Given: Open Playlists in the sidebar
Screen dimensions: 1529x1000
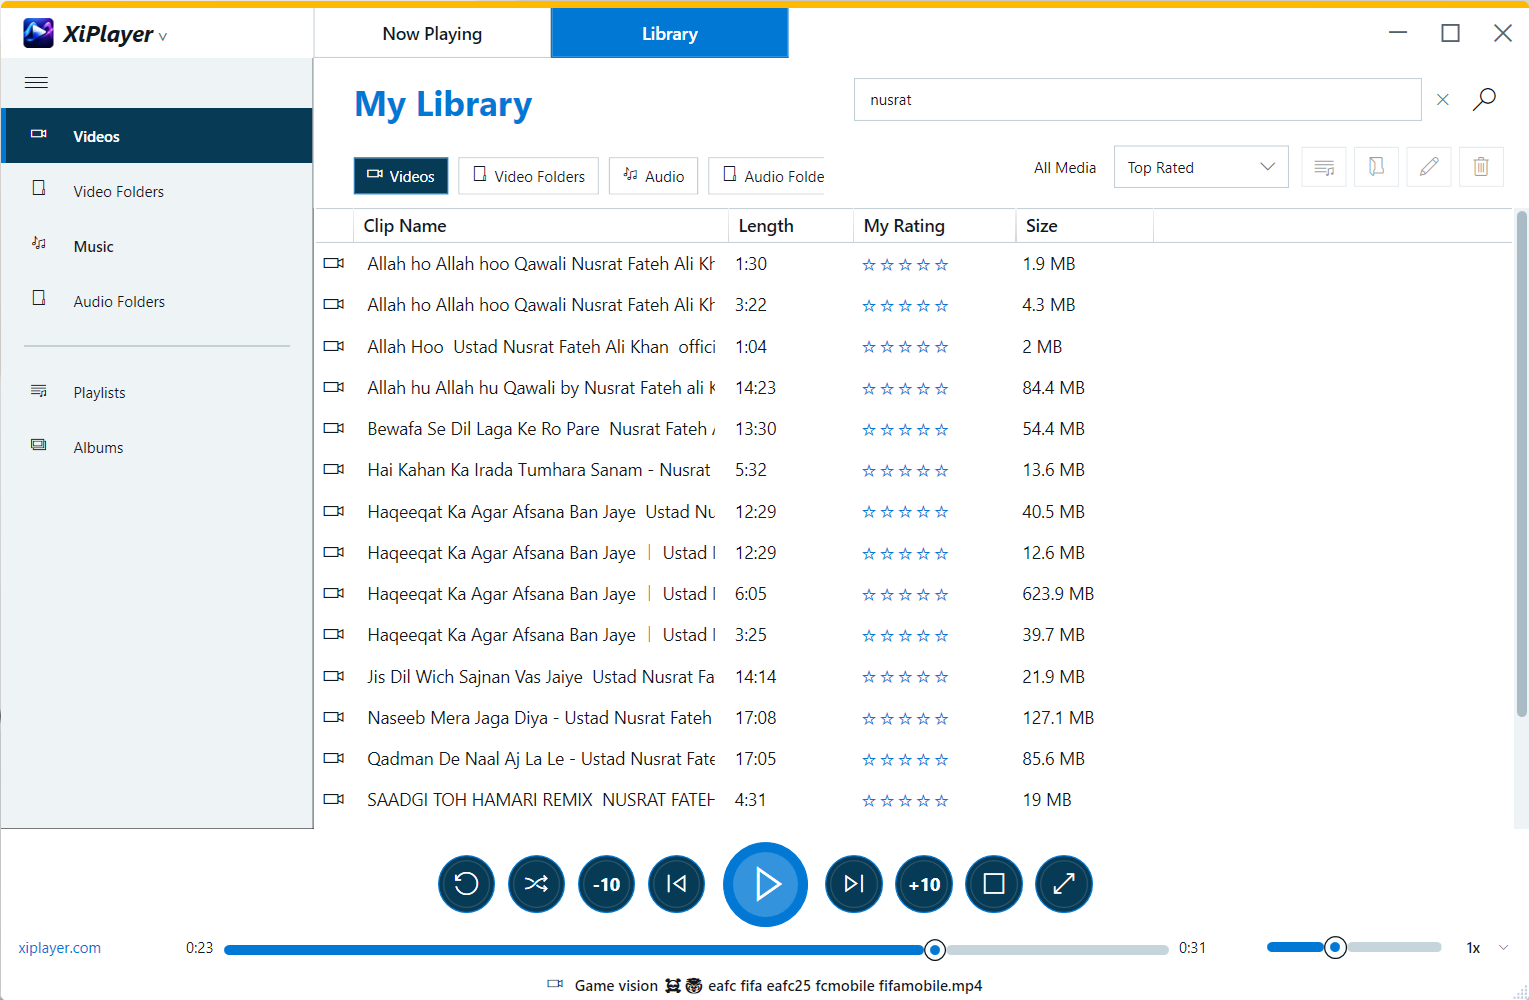Looking at the screenshot, I should pyautogui.click(x=157, y=392).
